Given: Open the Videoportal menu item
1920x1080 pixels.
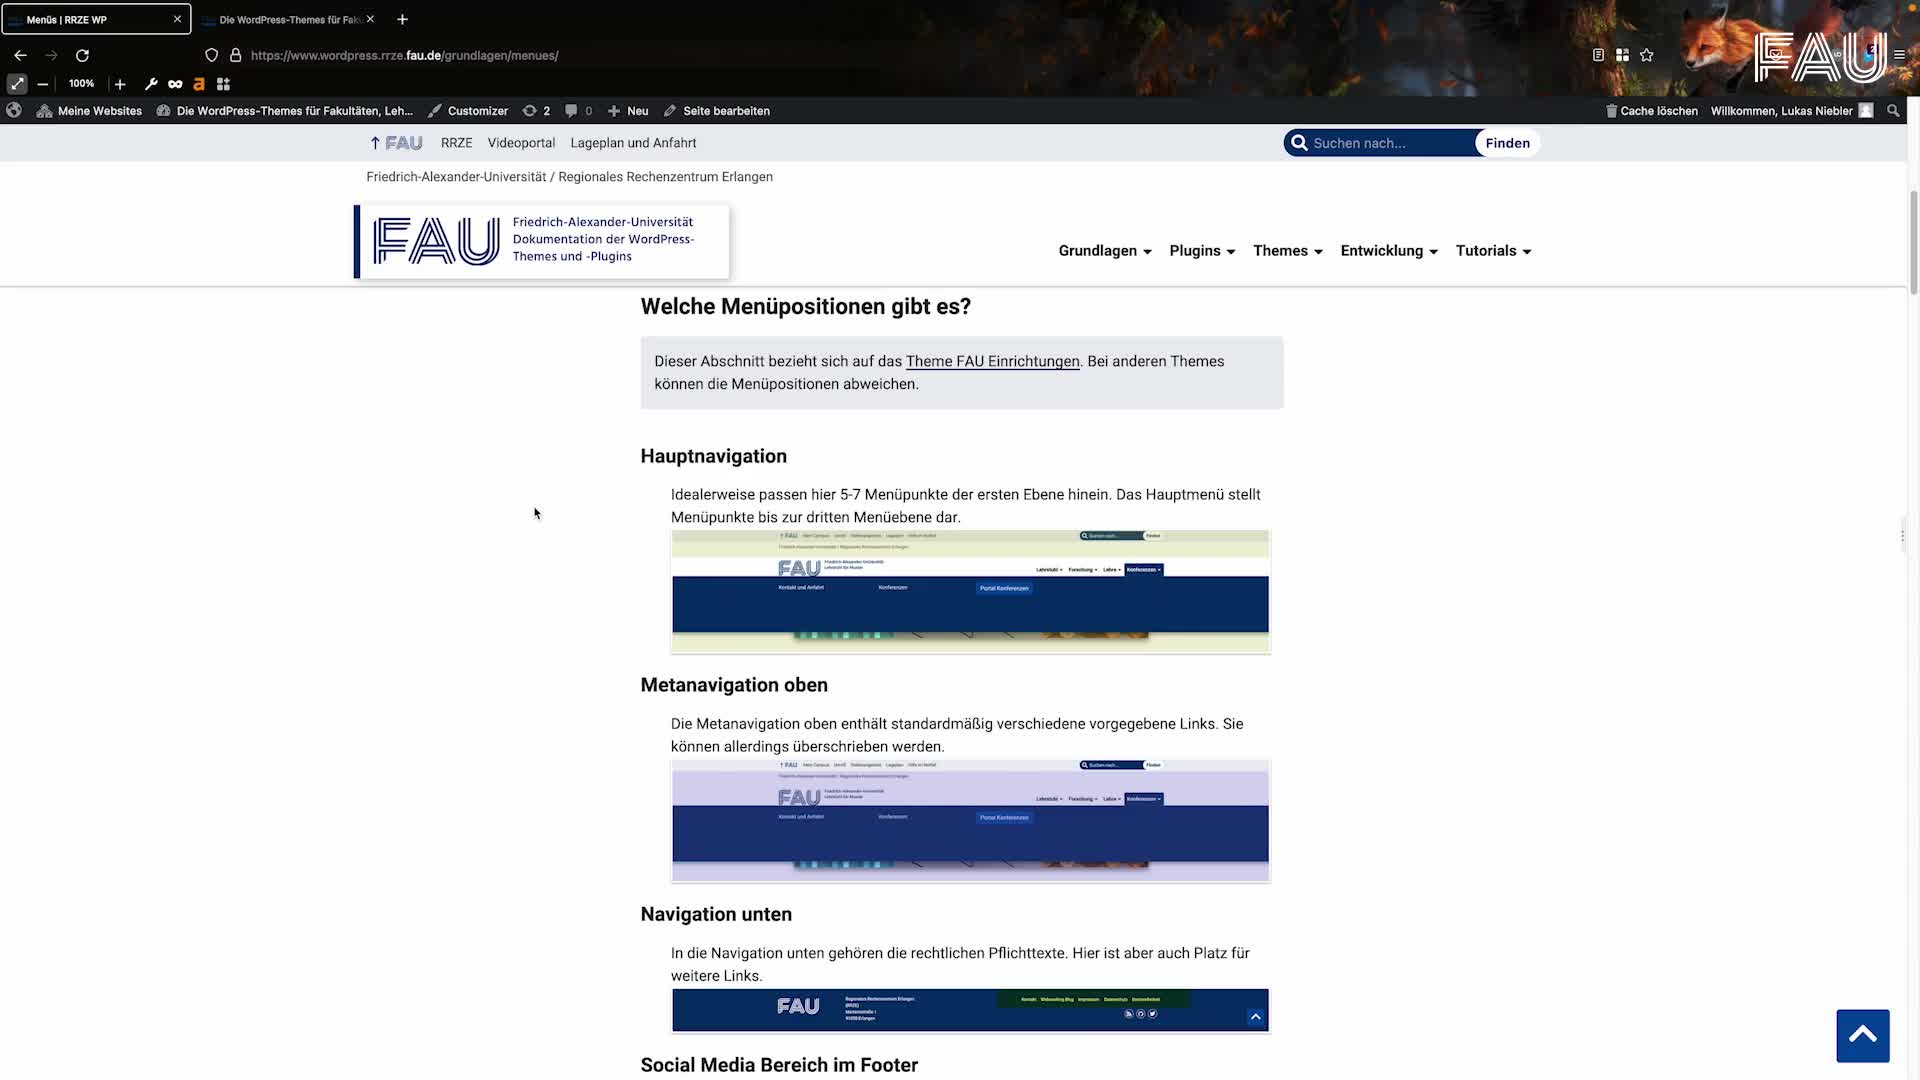Looking at the screenshot, I should pyautogui.click(x=521, y=143).
